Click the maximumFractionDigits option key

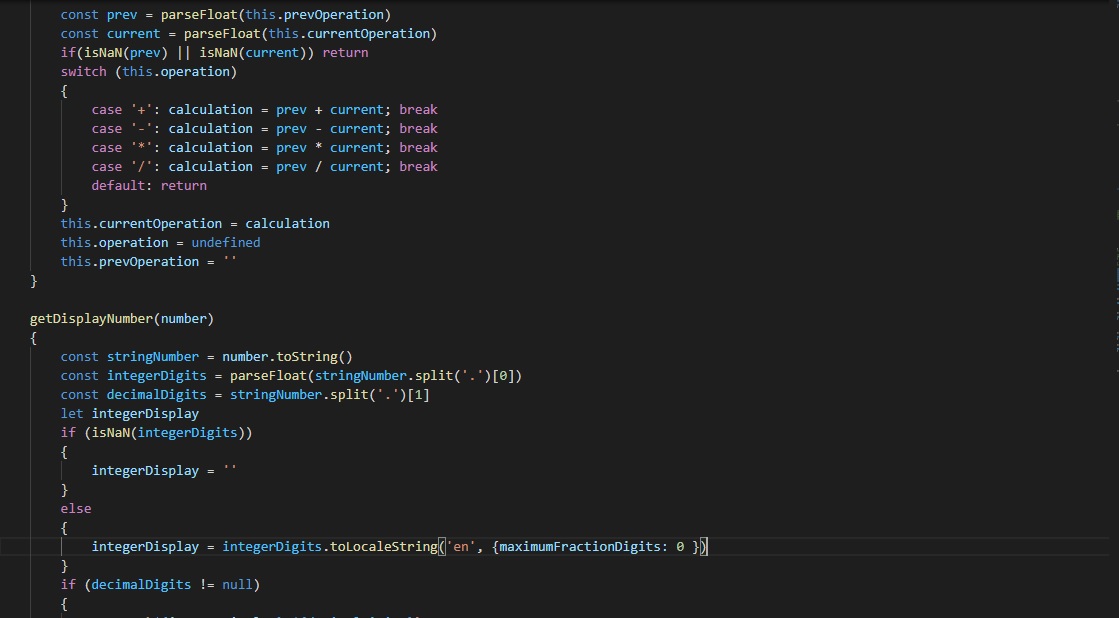point(583,547)
